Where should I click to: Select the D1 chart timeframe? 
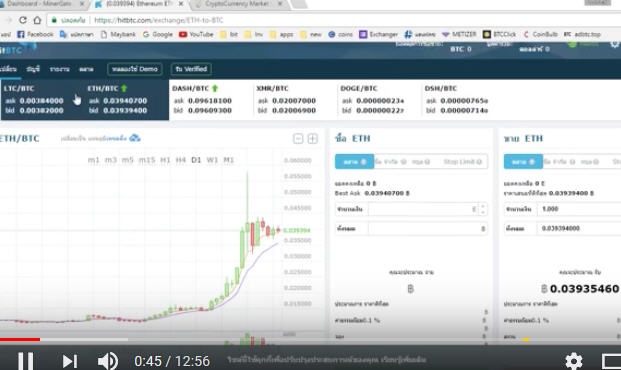pos(196,160)
